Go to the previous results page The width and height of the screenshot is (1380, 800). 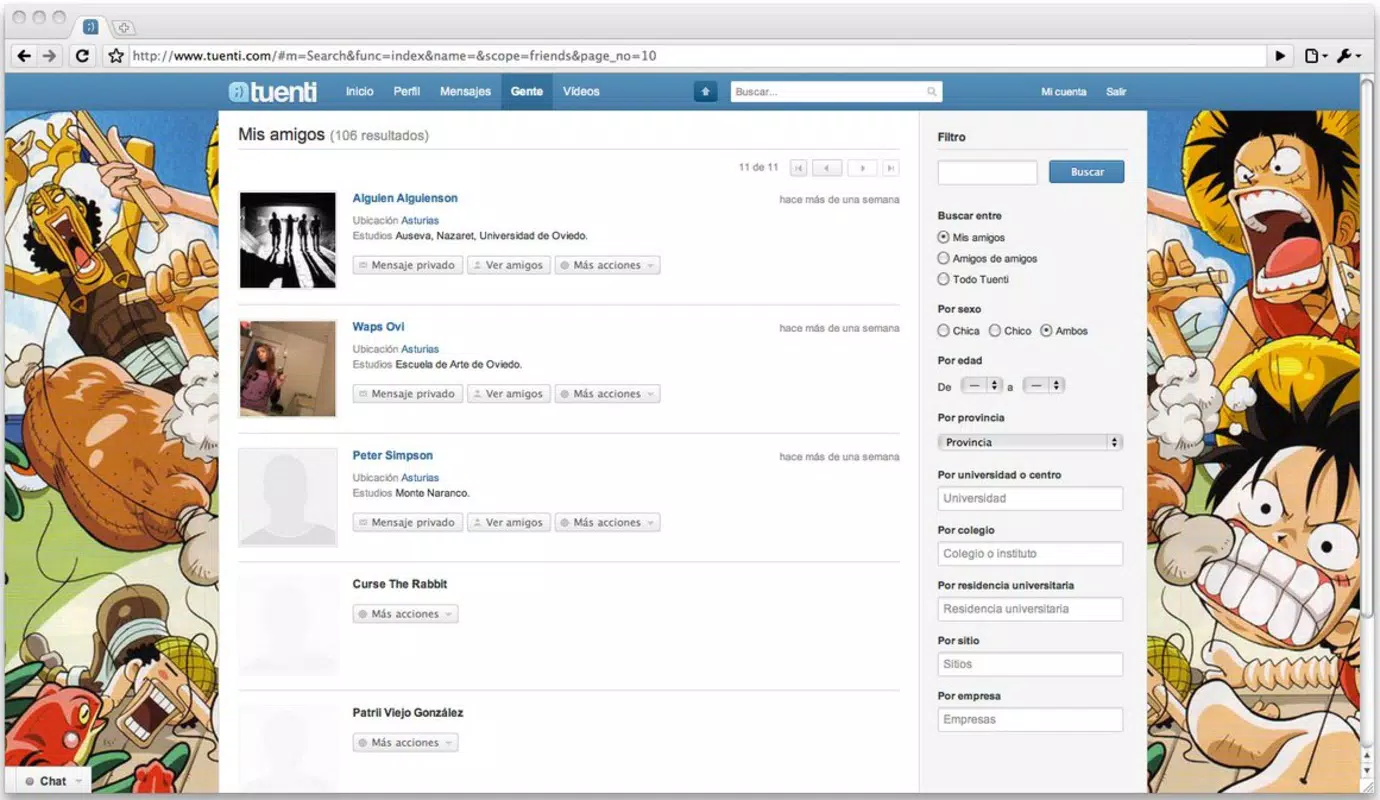[x=827, y=168]
